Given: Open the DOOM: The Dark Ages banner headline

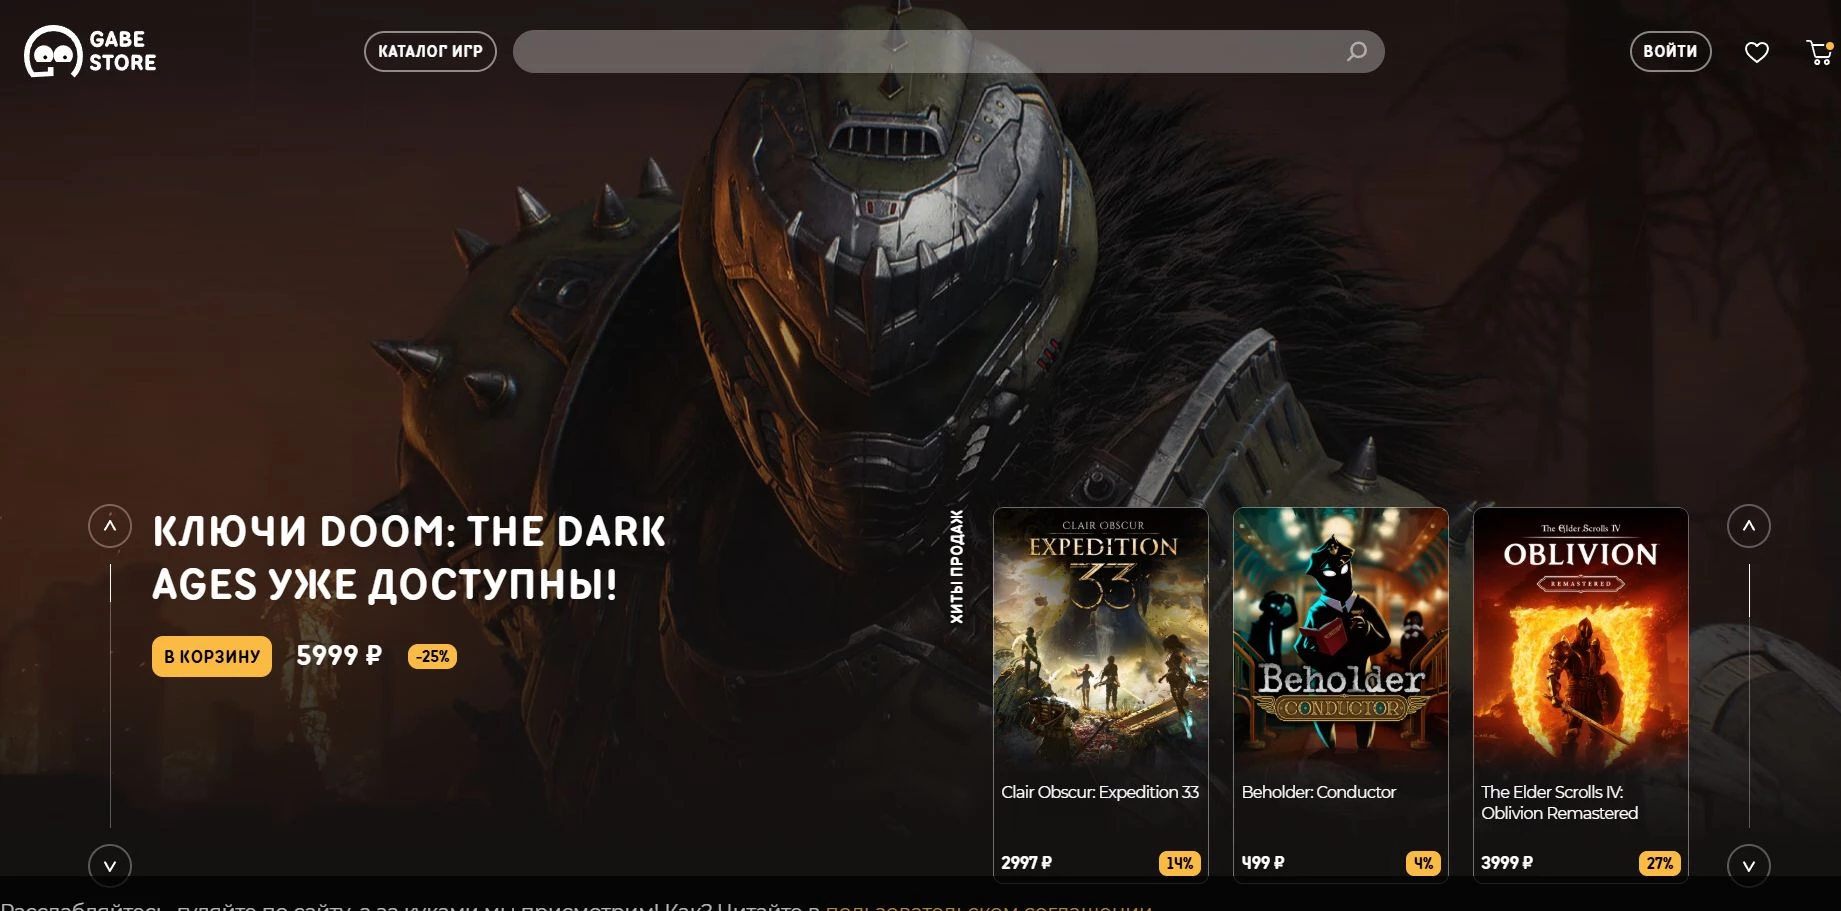Looking at the screenshot, I should click(x=408, y=558).
